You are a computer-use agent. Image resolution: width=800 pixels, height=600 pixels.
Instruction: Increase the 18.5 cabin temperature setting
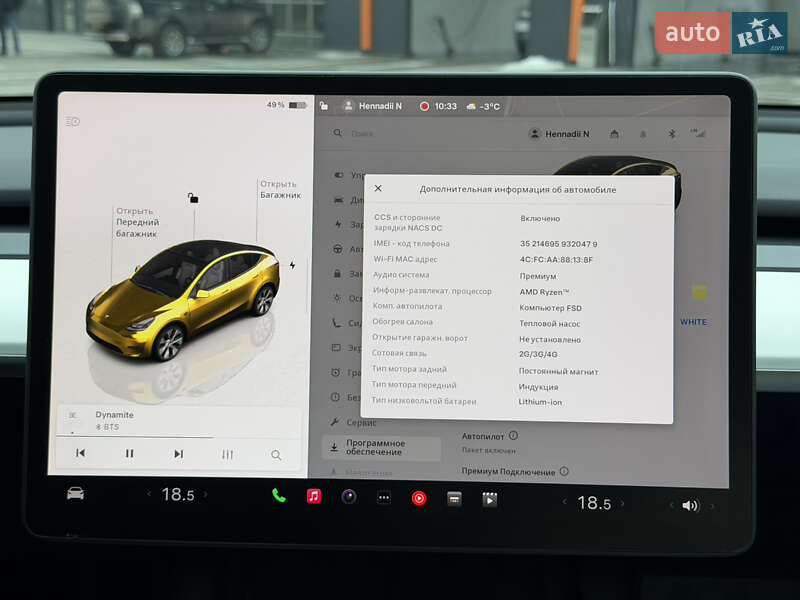coord(206,494)
